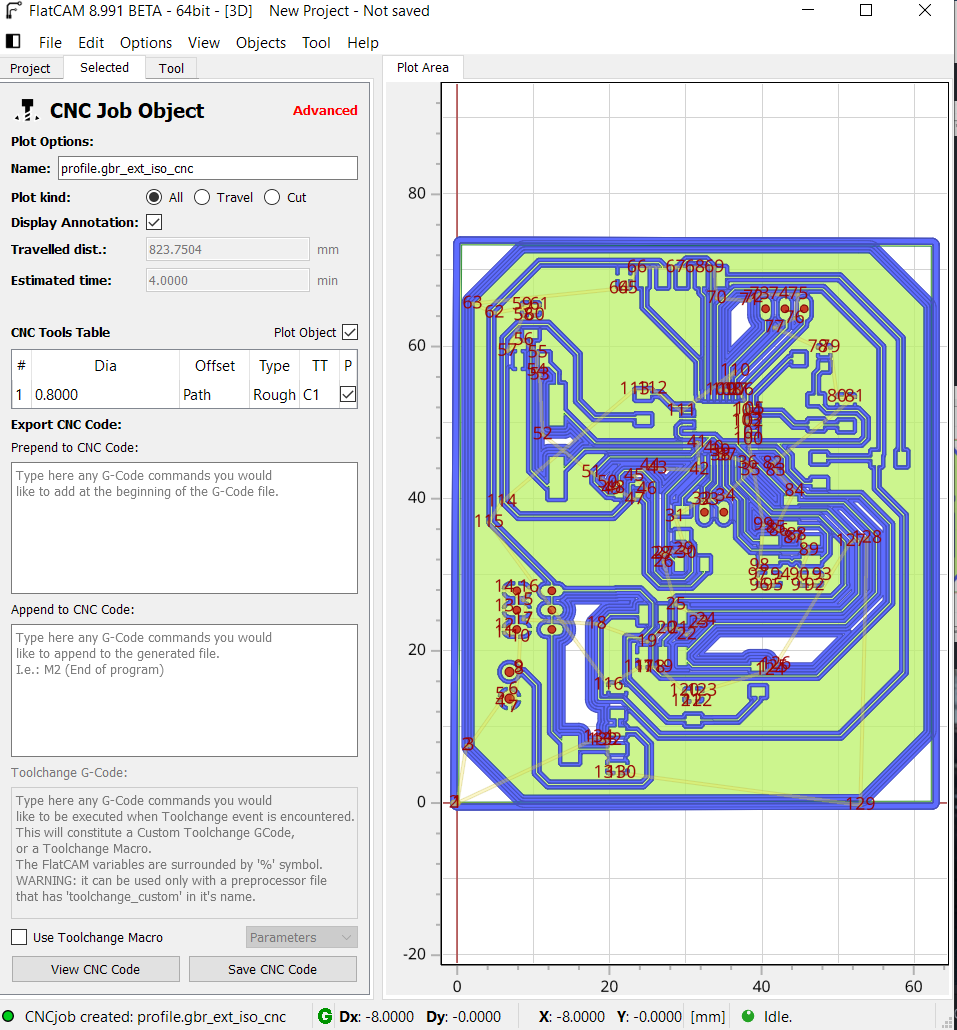
Task: Switch to the Selected tab
Action: pos(104,68)
